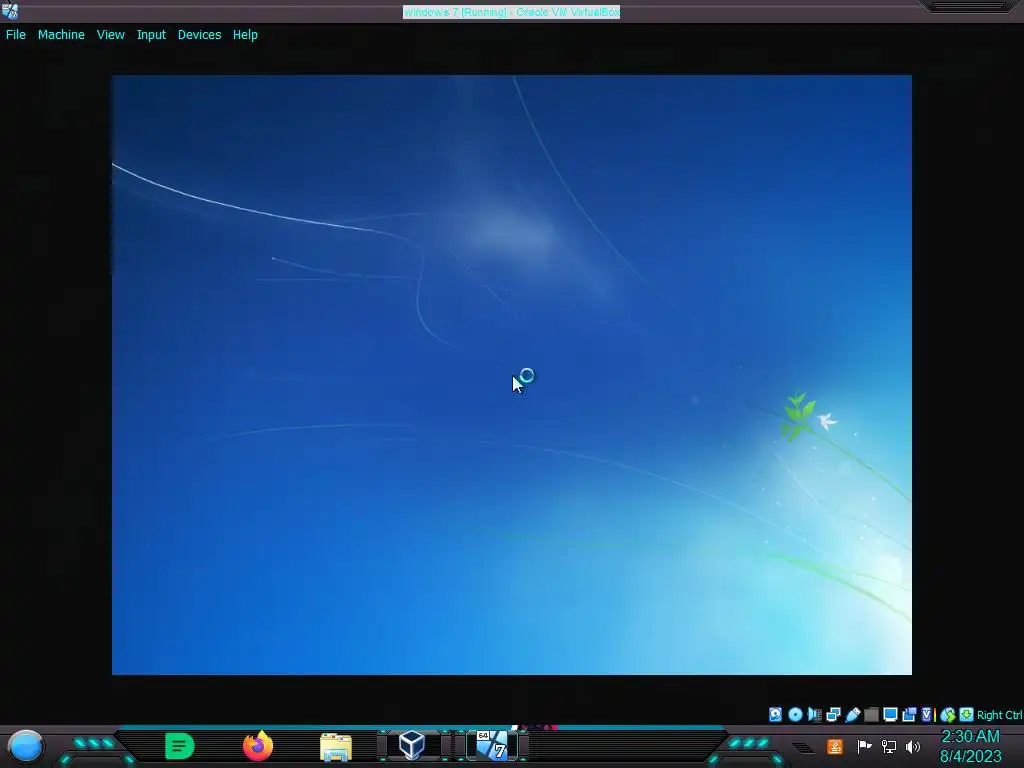The width and height of the screenshot is (1024, 768).
Task: Click the date 8/4/2023 on taskbar
Action: tap(970, 757)
